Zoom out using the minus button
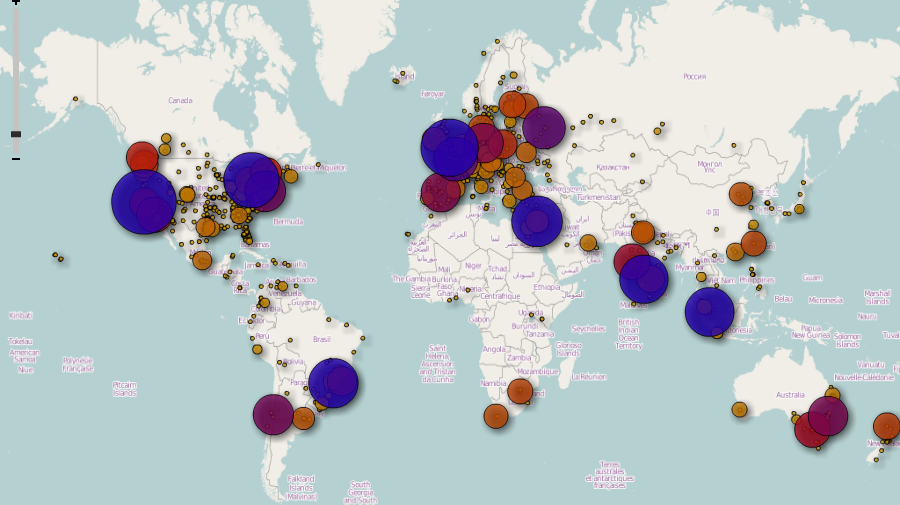The width and height of the screenshot is (900, 505). point(16,158)
